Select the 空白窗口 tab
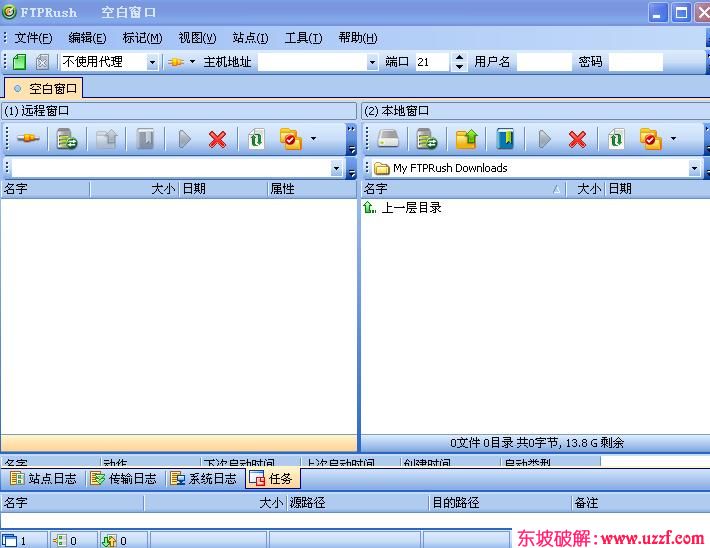Image resolution: width=710 pixels, height=548 pixels. click(x=44, y=88)
